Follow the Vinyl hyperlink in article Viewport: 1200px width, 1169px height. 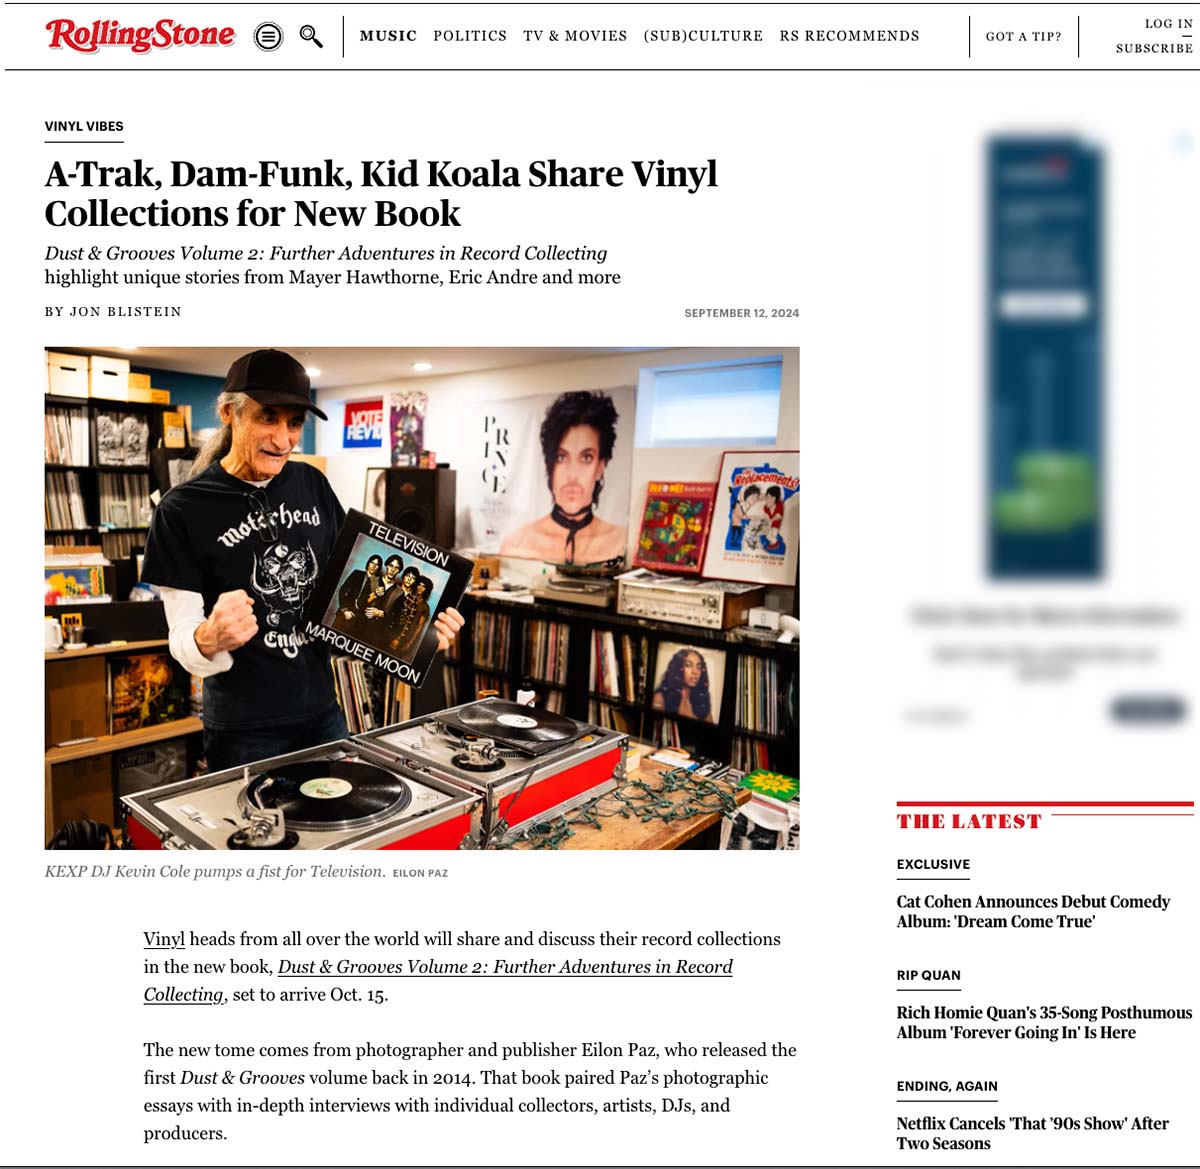[x=164, y=939]
